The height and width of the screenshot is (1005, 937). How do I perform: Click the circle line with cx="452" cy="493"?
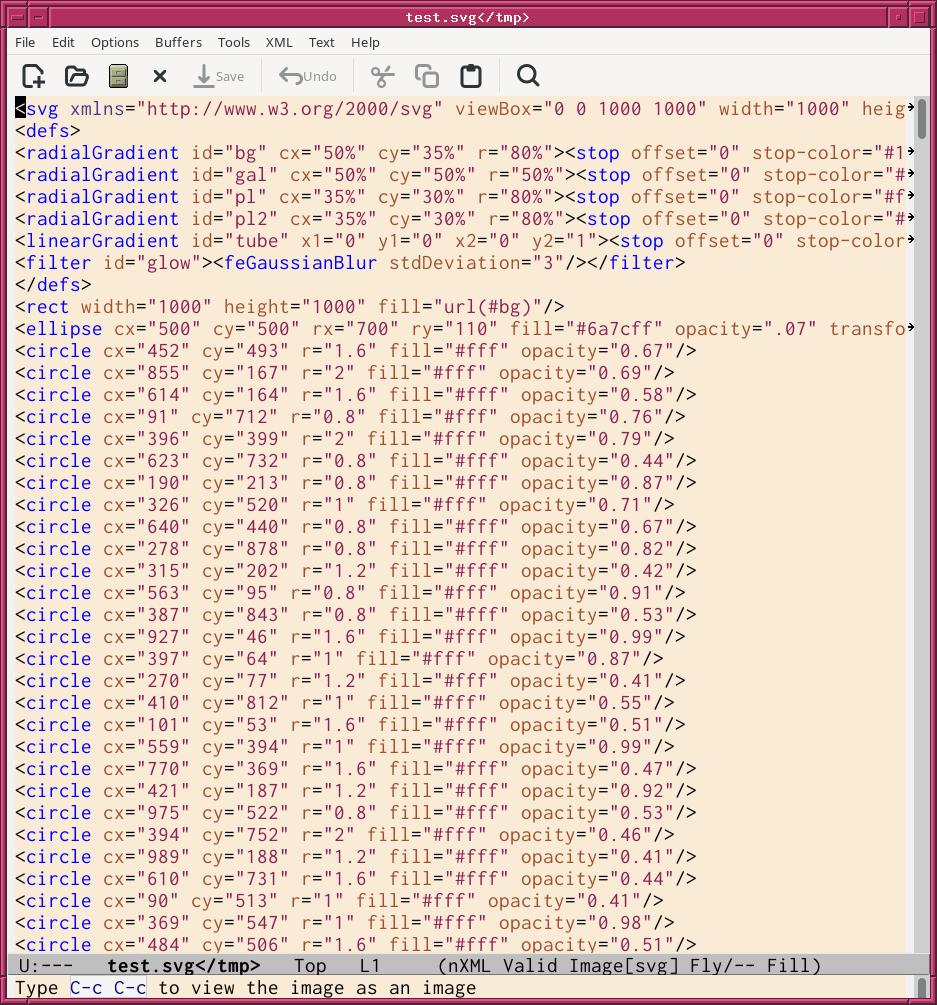point(356,351)
